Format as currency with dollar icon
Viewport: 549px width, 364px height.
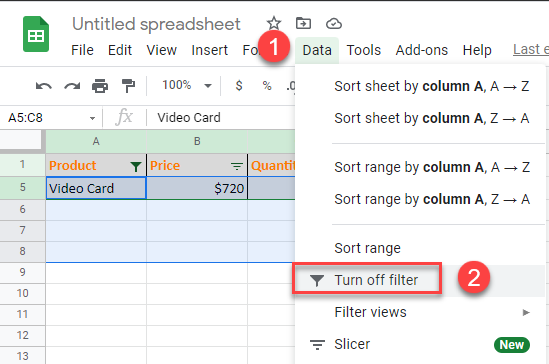click(239, 85)
